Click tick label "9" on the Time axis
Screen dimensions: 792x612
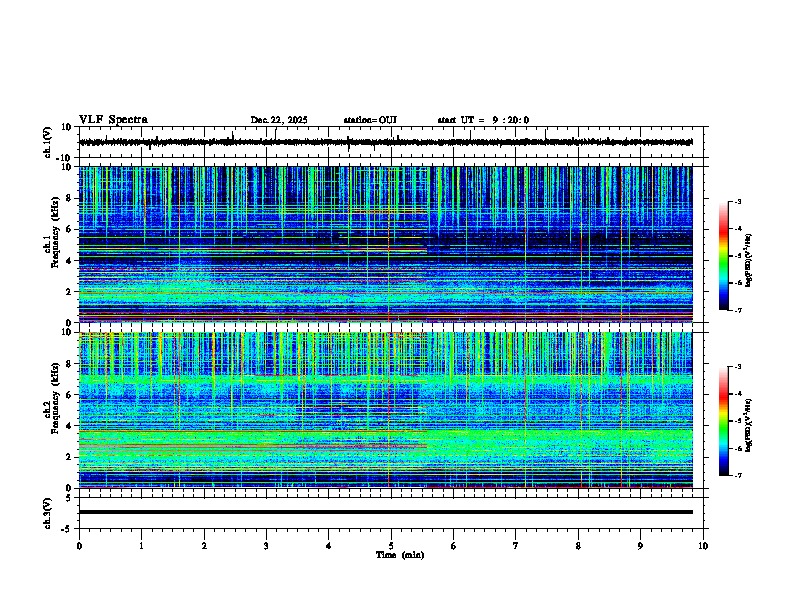point(640,546)
